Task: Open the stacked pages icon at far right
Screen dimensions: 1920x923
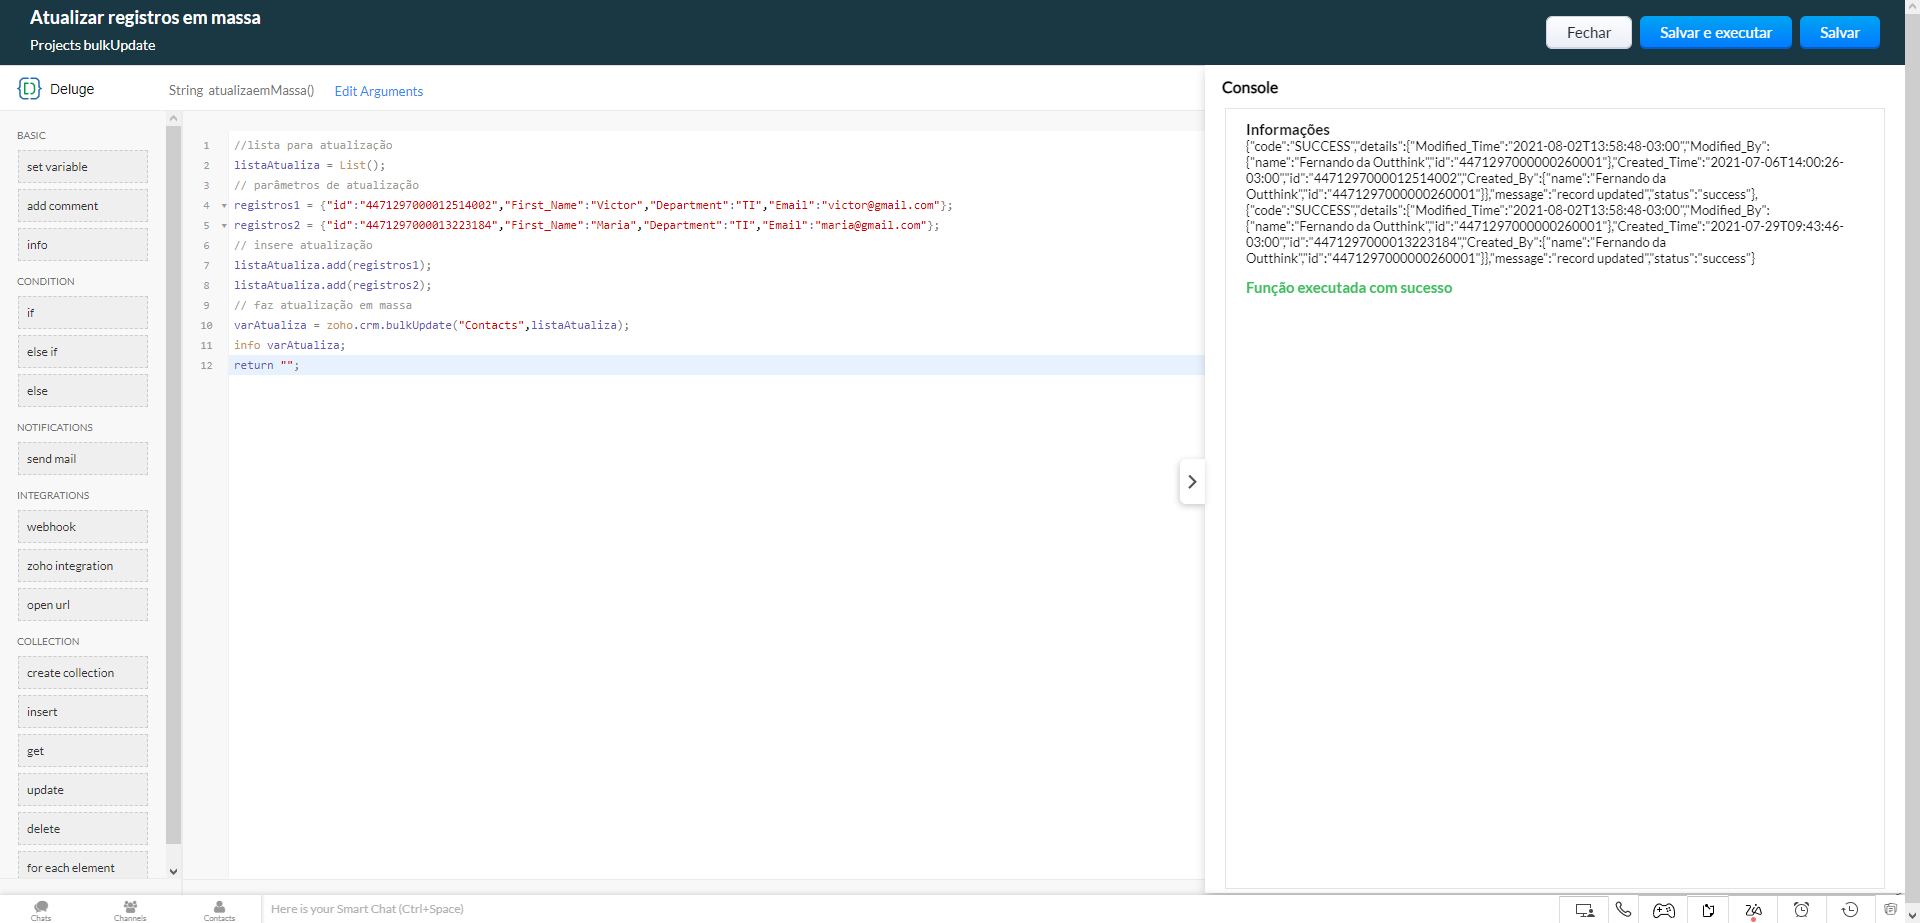Action: tap(1890, 909)
